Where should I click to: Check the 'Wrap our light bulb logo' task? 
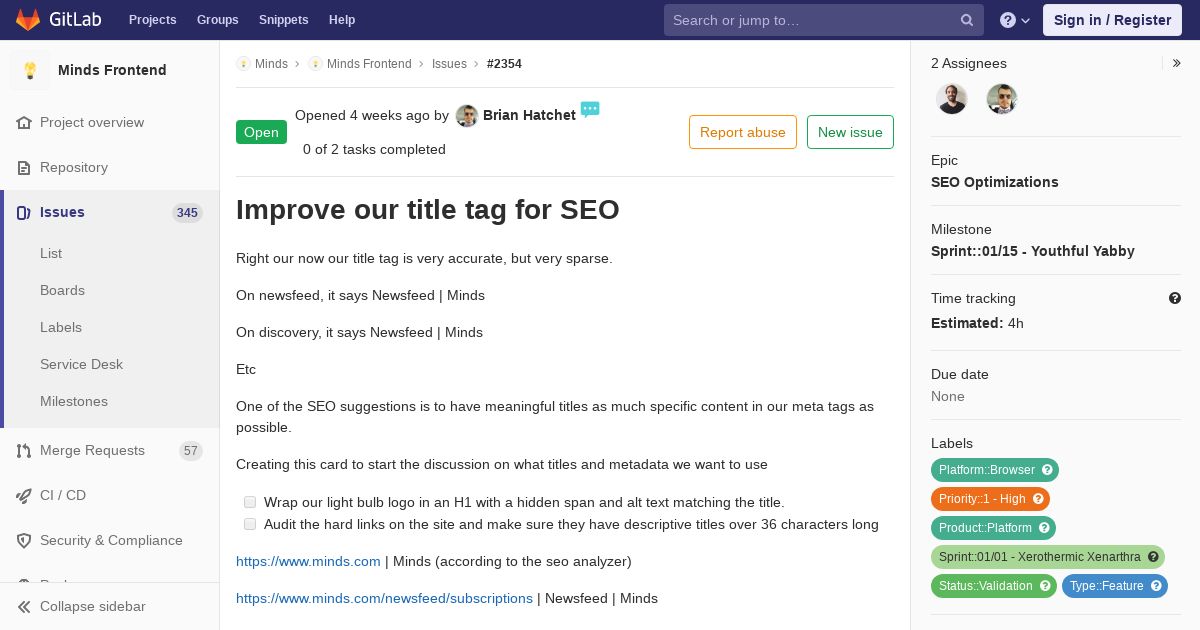tap(250, 502)
